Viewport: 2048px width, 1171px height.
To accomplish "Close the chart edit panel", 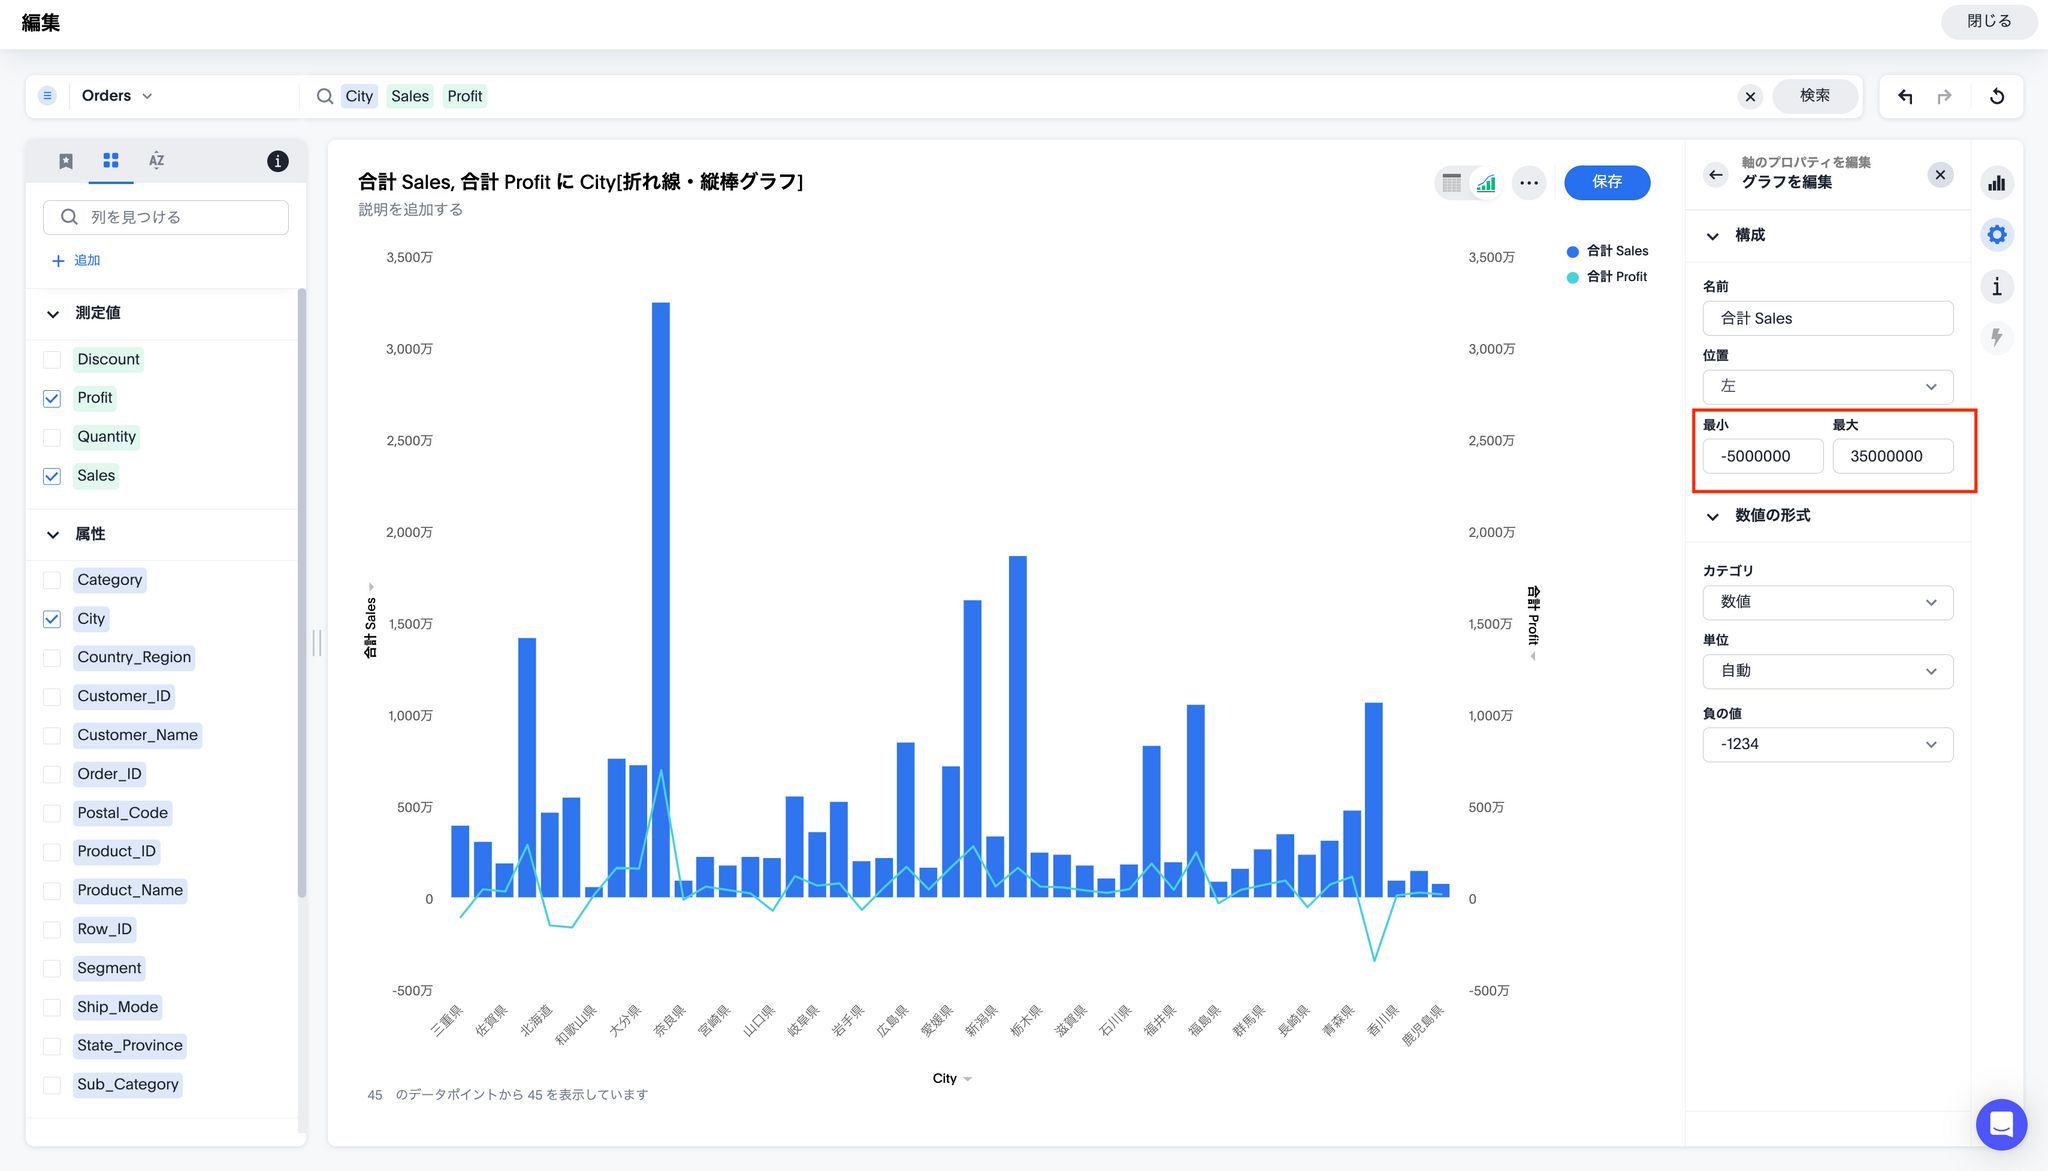I will (x=1940, y=175).
